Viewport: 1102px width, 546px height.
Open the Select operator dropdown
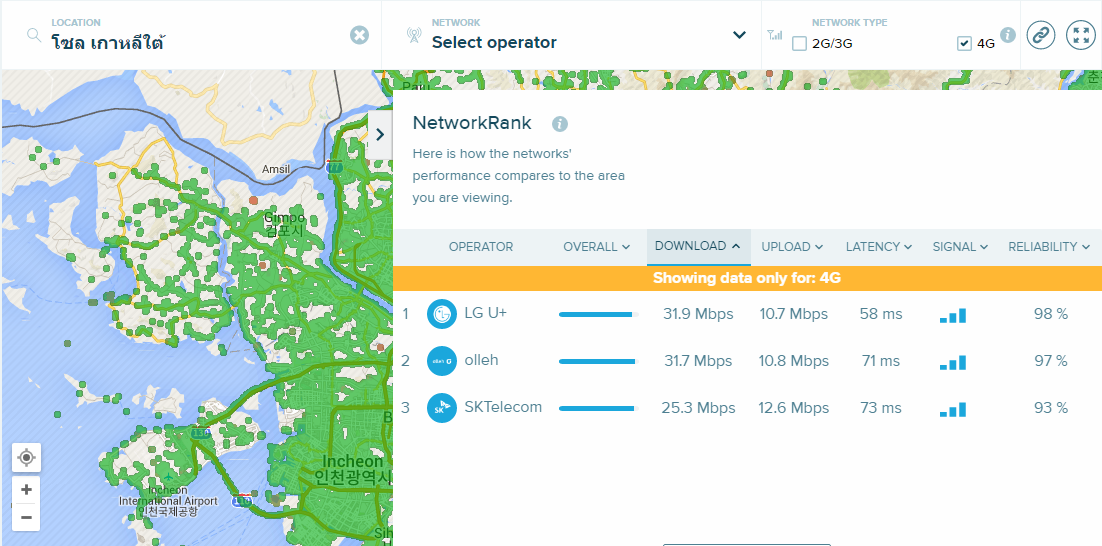(739, 34)
